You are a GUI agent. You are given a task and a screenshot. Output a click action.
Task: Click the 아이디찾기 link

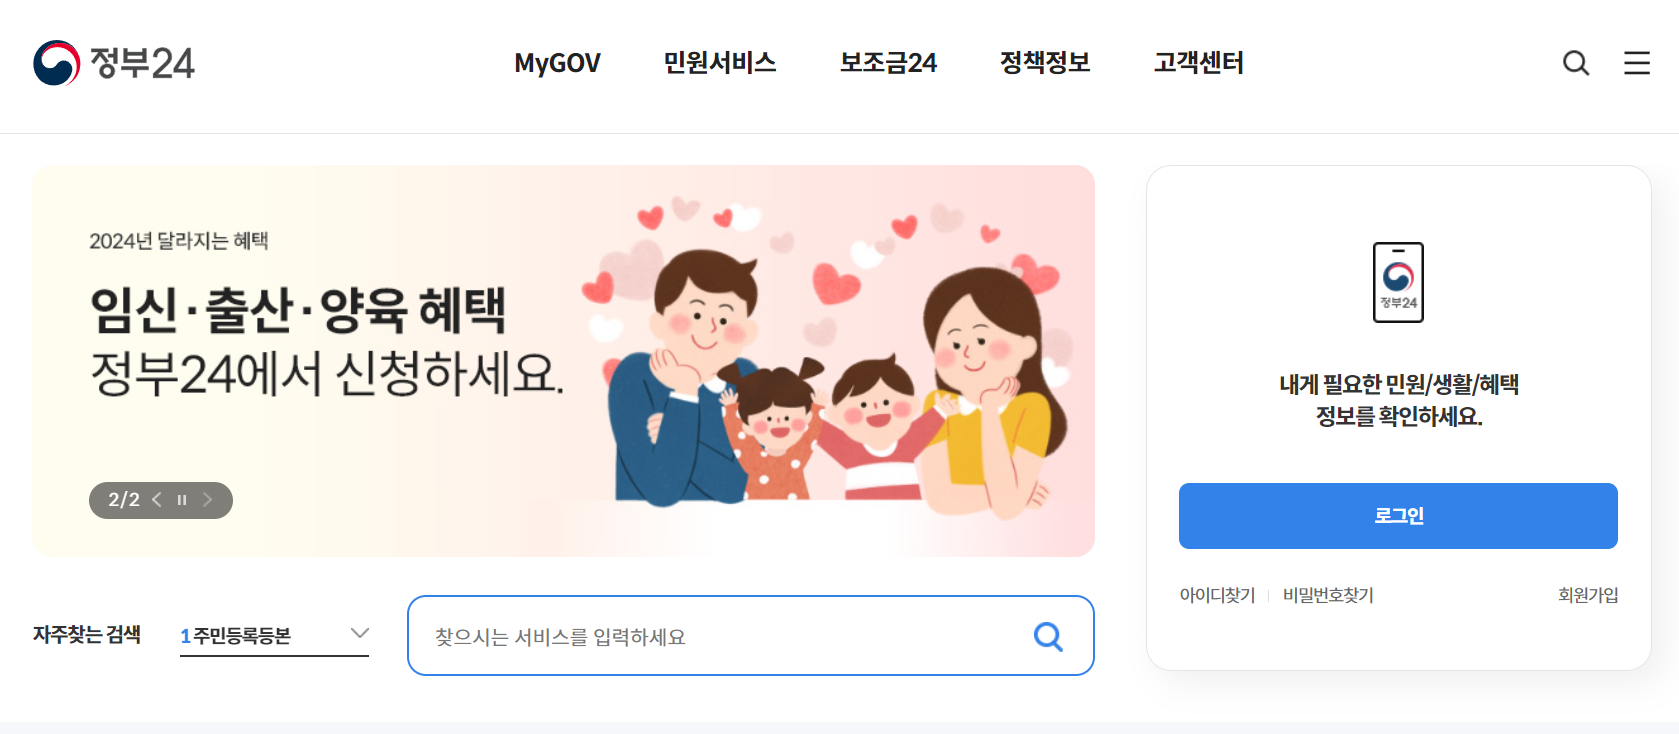click(x=1217, y=595)
